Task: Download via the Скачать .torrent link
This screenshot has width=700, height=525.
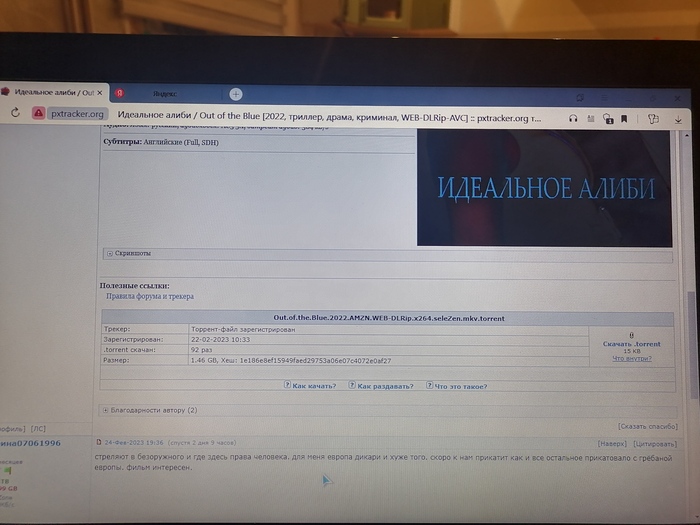Action: (632, 344)
